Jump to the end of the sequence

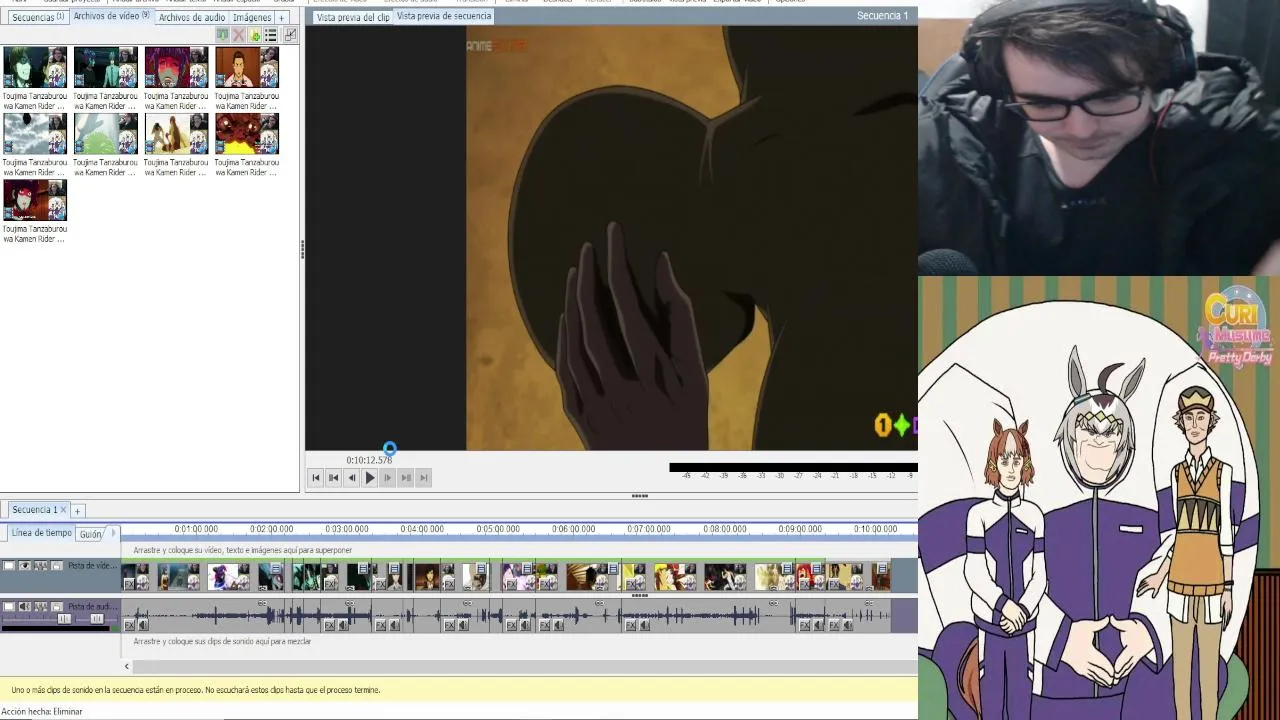(423, 478)
